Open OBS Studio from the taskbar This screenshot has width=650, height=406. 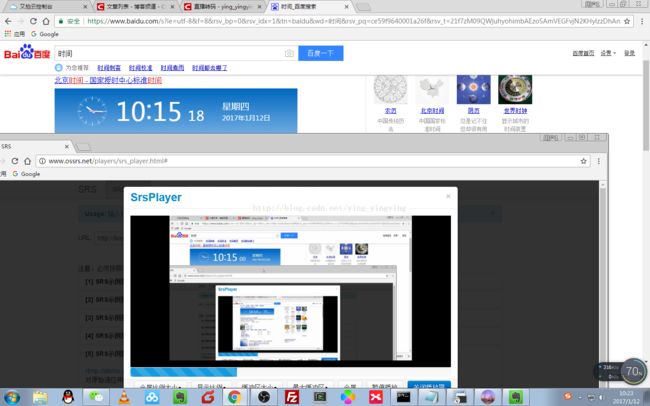click(x=264, y=397)
